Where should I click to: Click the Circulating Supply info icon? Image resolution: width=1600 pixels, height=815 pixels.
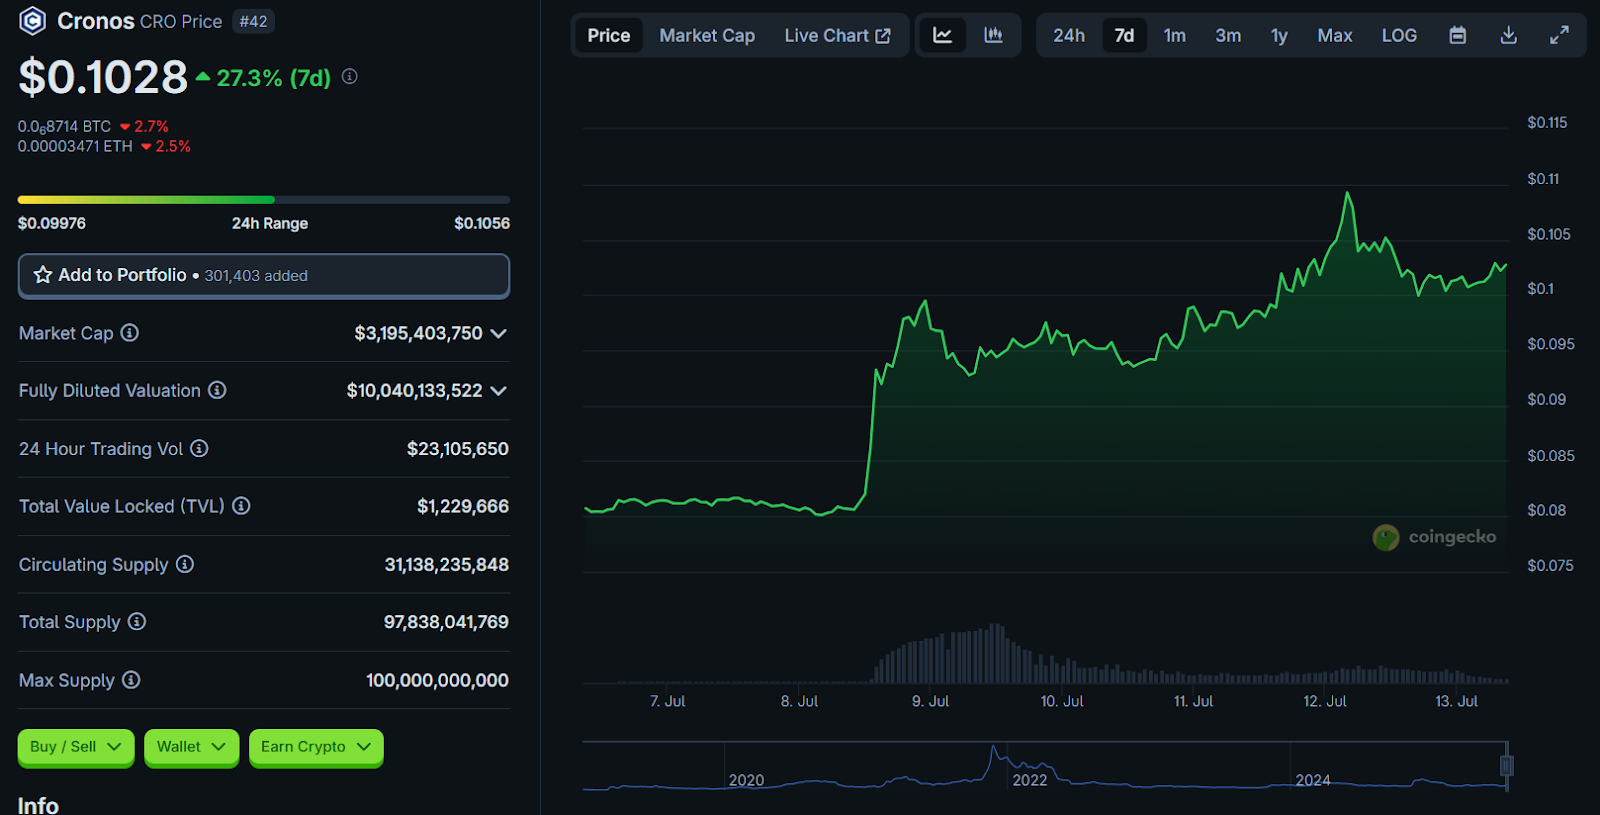click(185, 564)
